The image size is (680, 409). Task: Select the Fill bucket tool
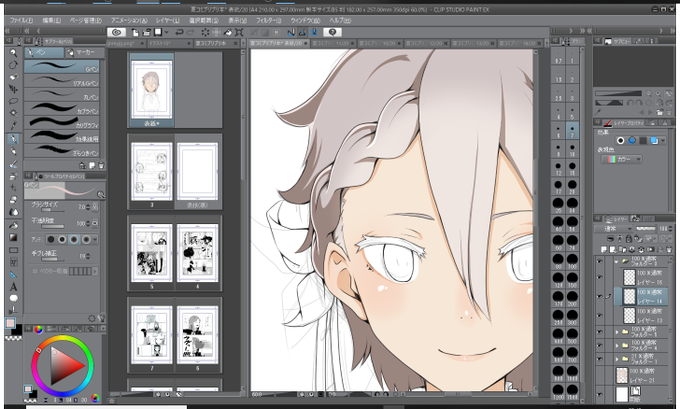click(13, 226)
